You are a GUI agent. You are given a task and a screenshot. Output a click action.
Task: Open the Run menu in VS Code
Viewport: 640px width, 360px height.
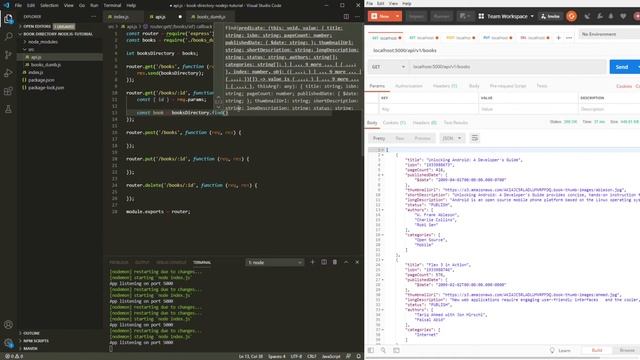(94, 5)
